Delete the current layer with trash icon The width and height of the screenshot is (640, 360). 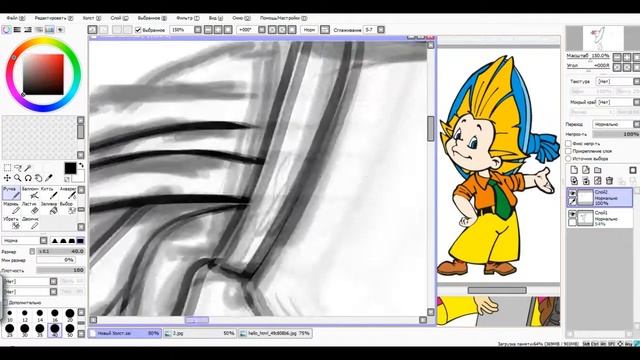click(x=609, y=180)
